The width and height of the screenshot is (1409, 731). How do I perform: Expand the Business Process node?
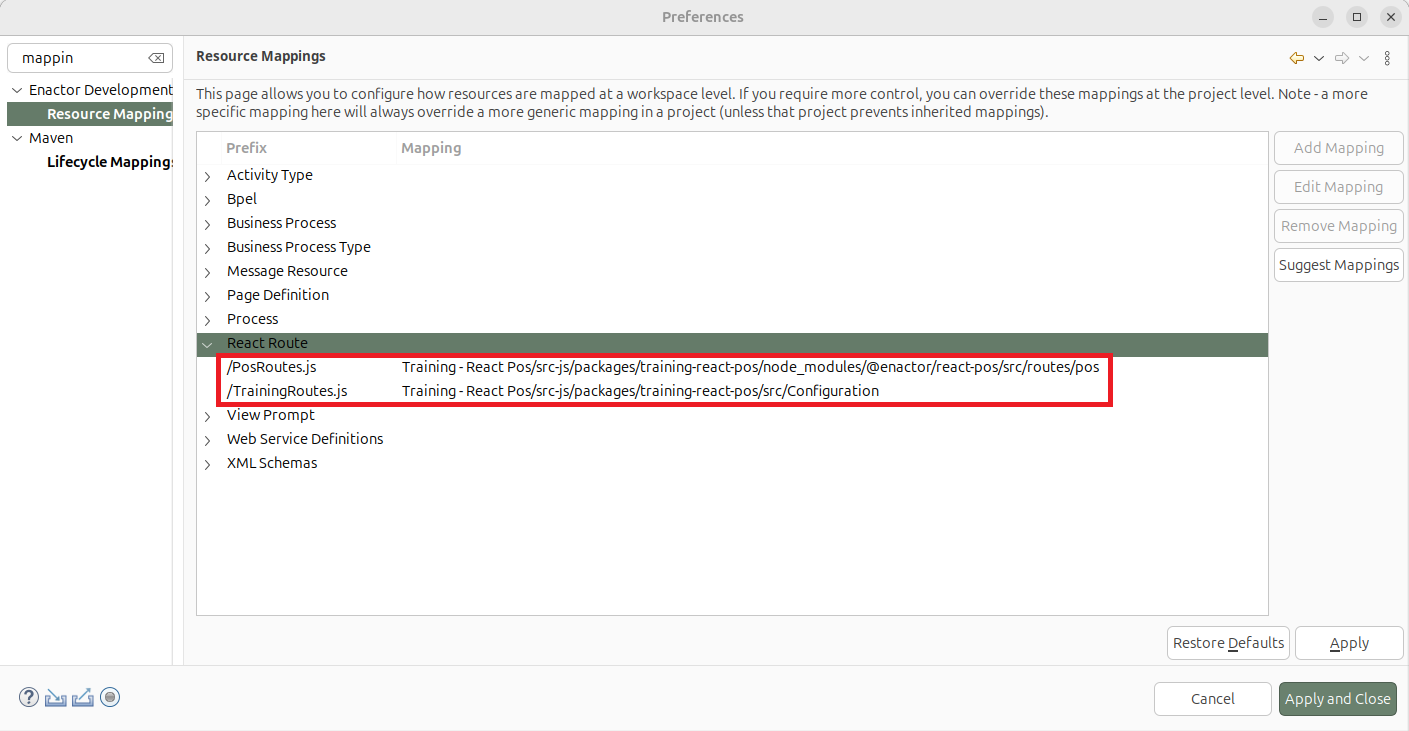(207, 224)
